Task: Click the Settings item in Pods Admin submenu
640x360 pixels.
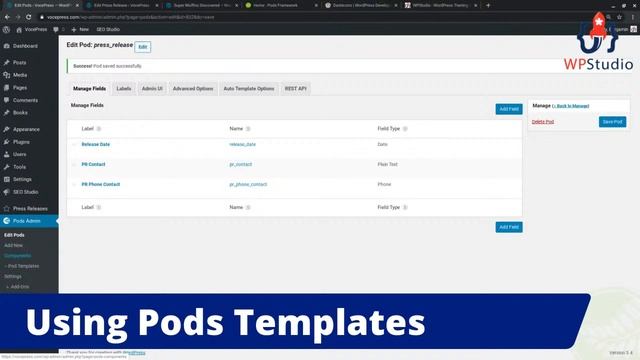Action: coord(13,277)
